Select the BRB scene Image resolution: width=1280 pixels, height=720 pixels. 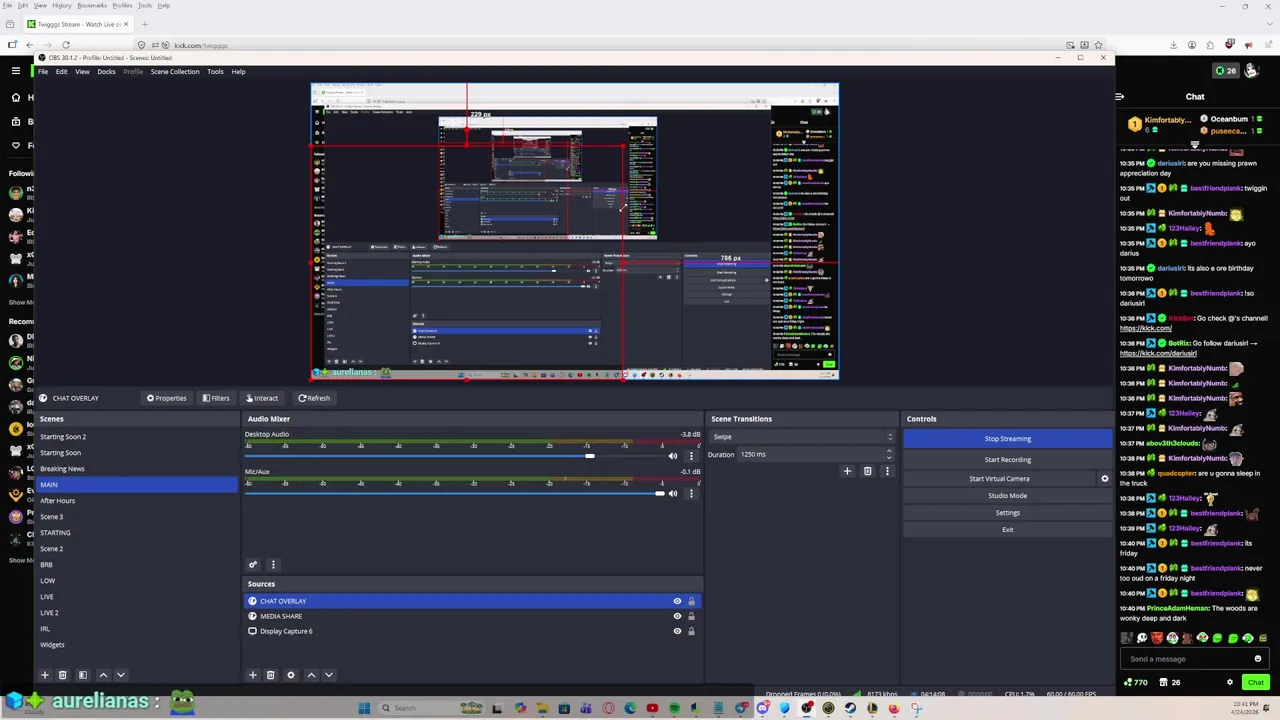point(46,565)
